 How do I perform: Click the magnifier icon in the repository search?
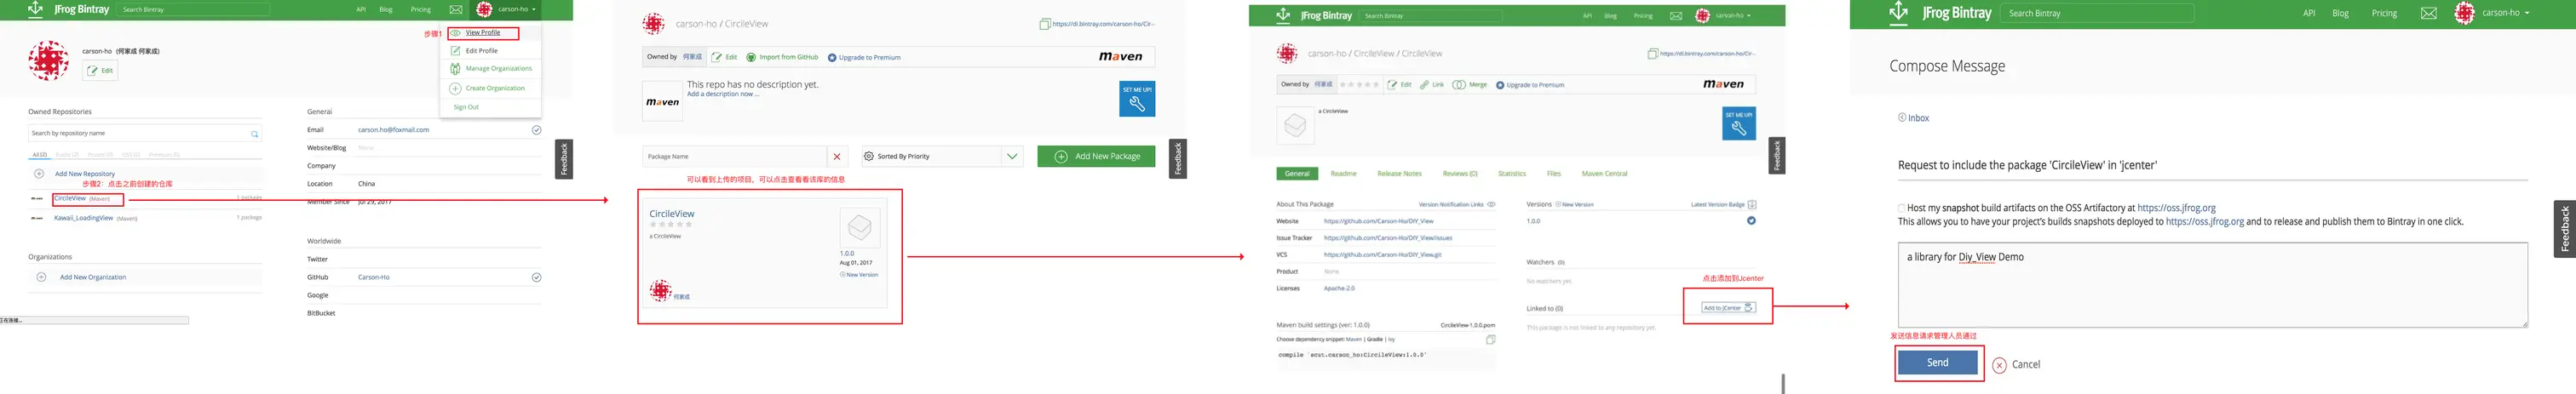[x=255, y=134]
